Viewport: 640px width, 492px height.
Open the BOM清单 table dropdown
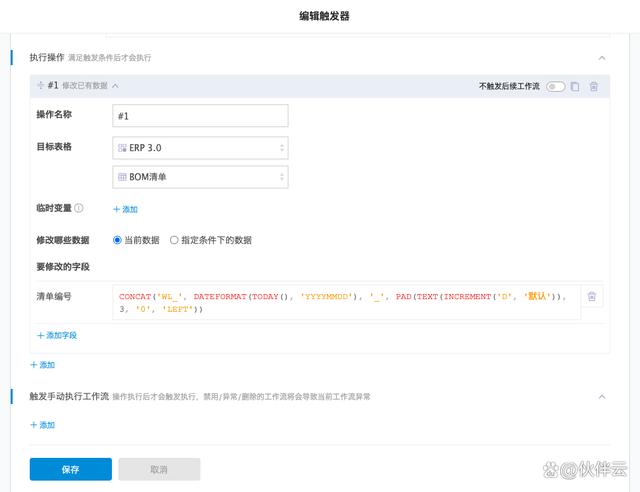[200, 177]
